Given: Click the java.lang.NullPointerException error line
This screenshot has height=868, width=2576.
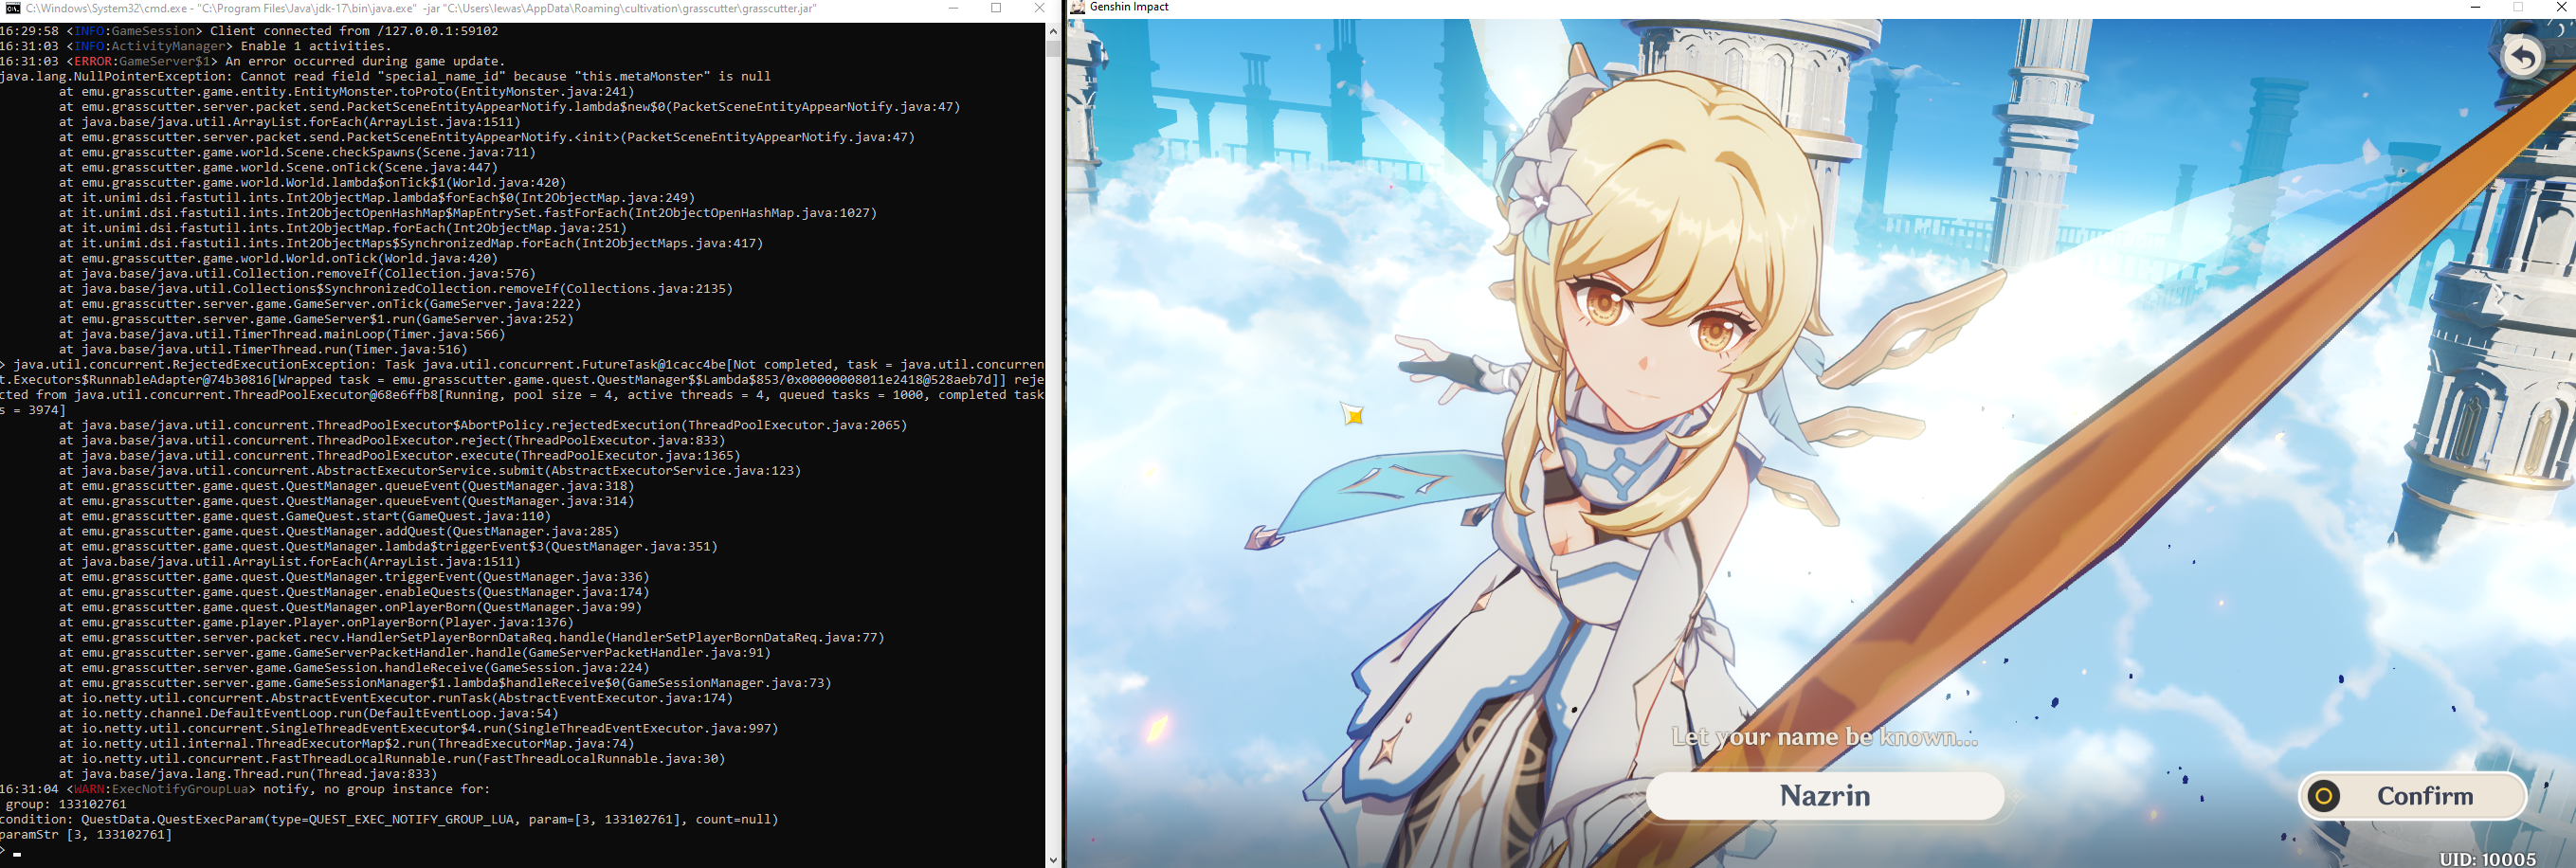Looking at the screenshot, I should tap(385, 76).
